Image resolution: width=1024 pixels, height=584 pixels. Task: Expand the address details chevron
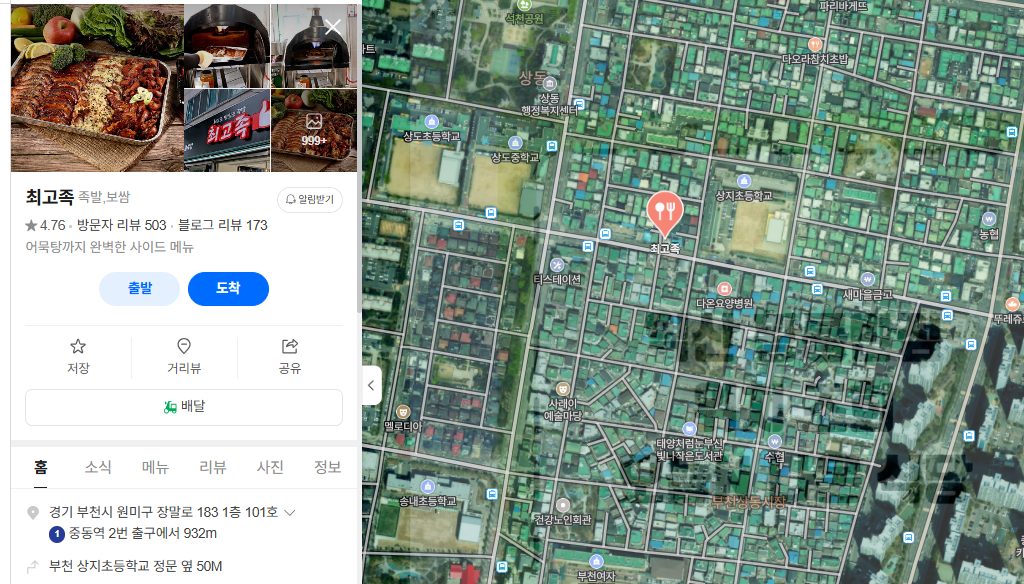(x=290, y=513)
